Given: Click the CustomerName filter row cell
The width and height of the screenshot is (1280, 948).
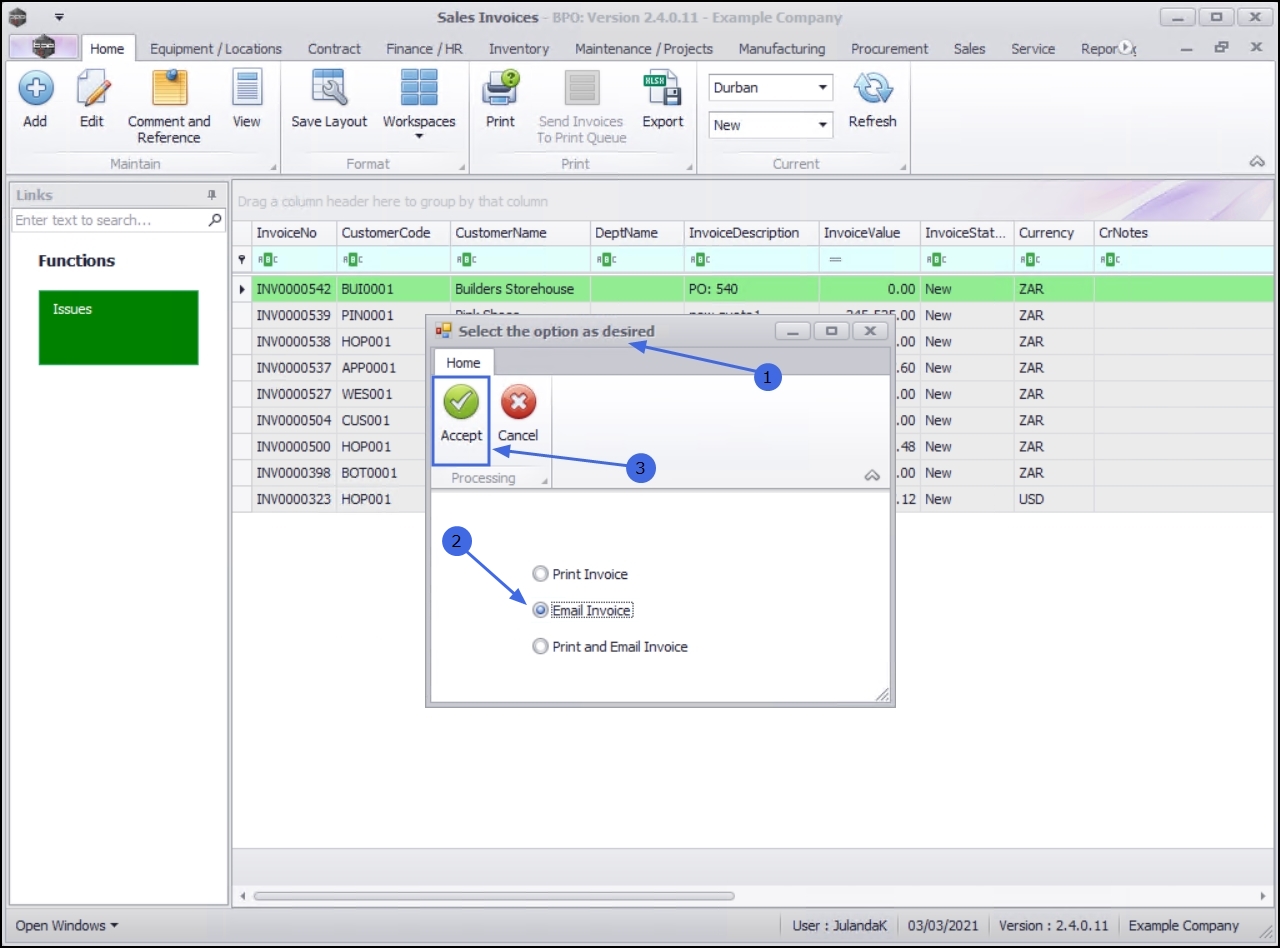Looking at the screenshot, I should (x=520, y=259).
